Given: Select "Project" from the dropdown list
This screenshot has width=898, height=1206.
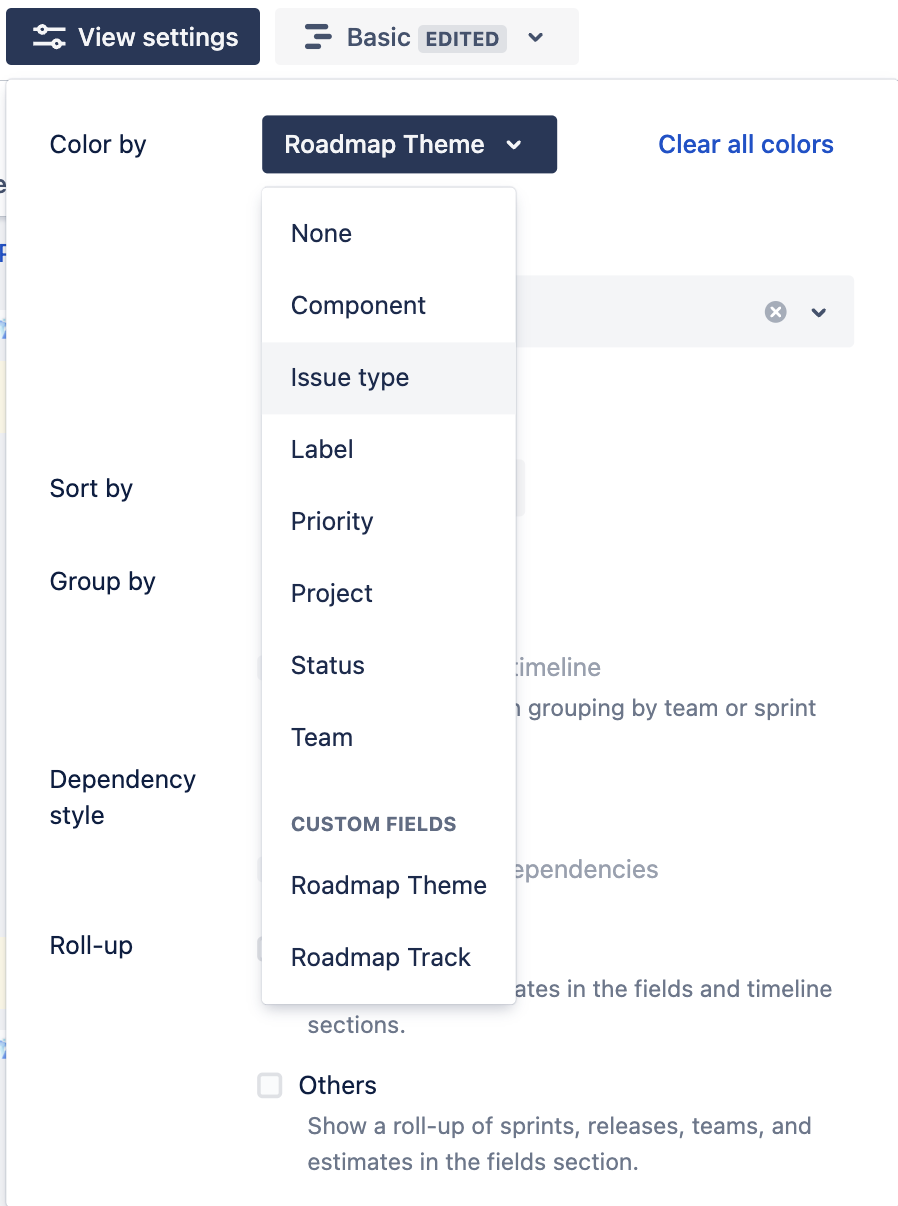Looking at the screenshot, I should tap(331, 593).
